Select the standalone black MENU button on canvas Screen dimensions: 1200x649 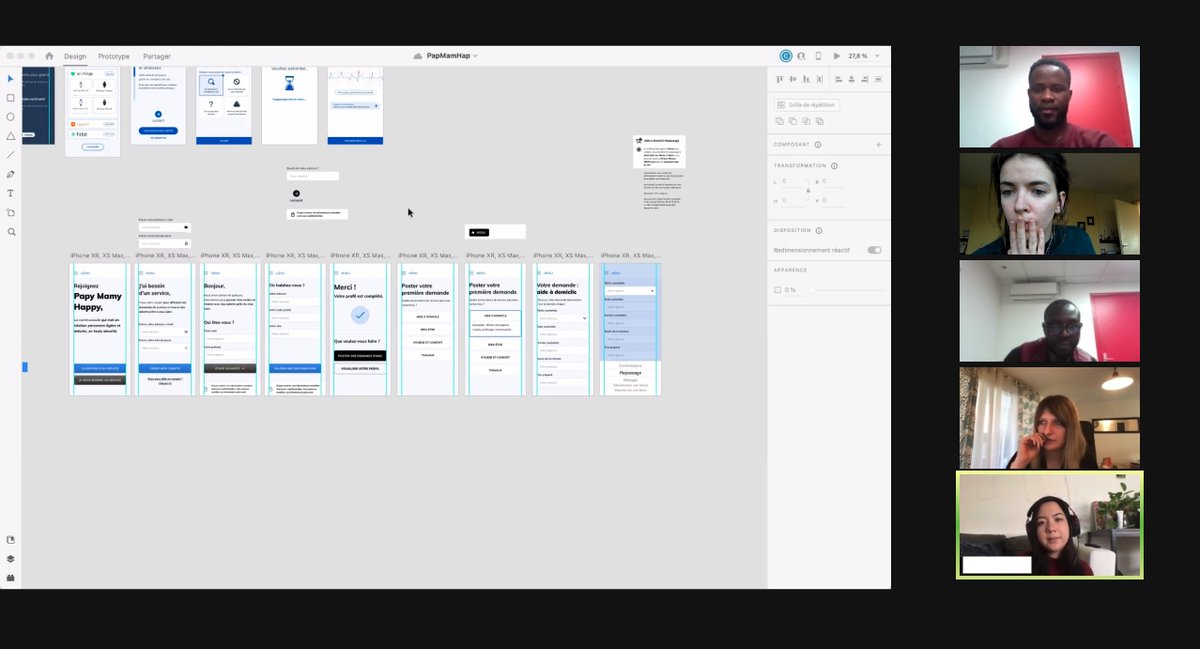pos(477,232)
